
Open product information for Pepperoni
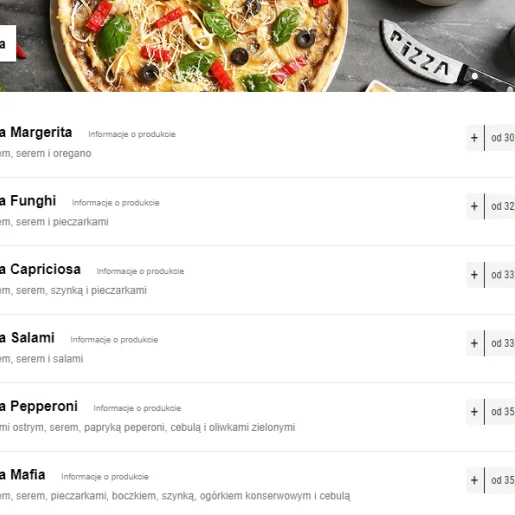click(x=137, y=408)
